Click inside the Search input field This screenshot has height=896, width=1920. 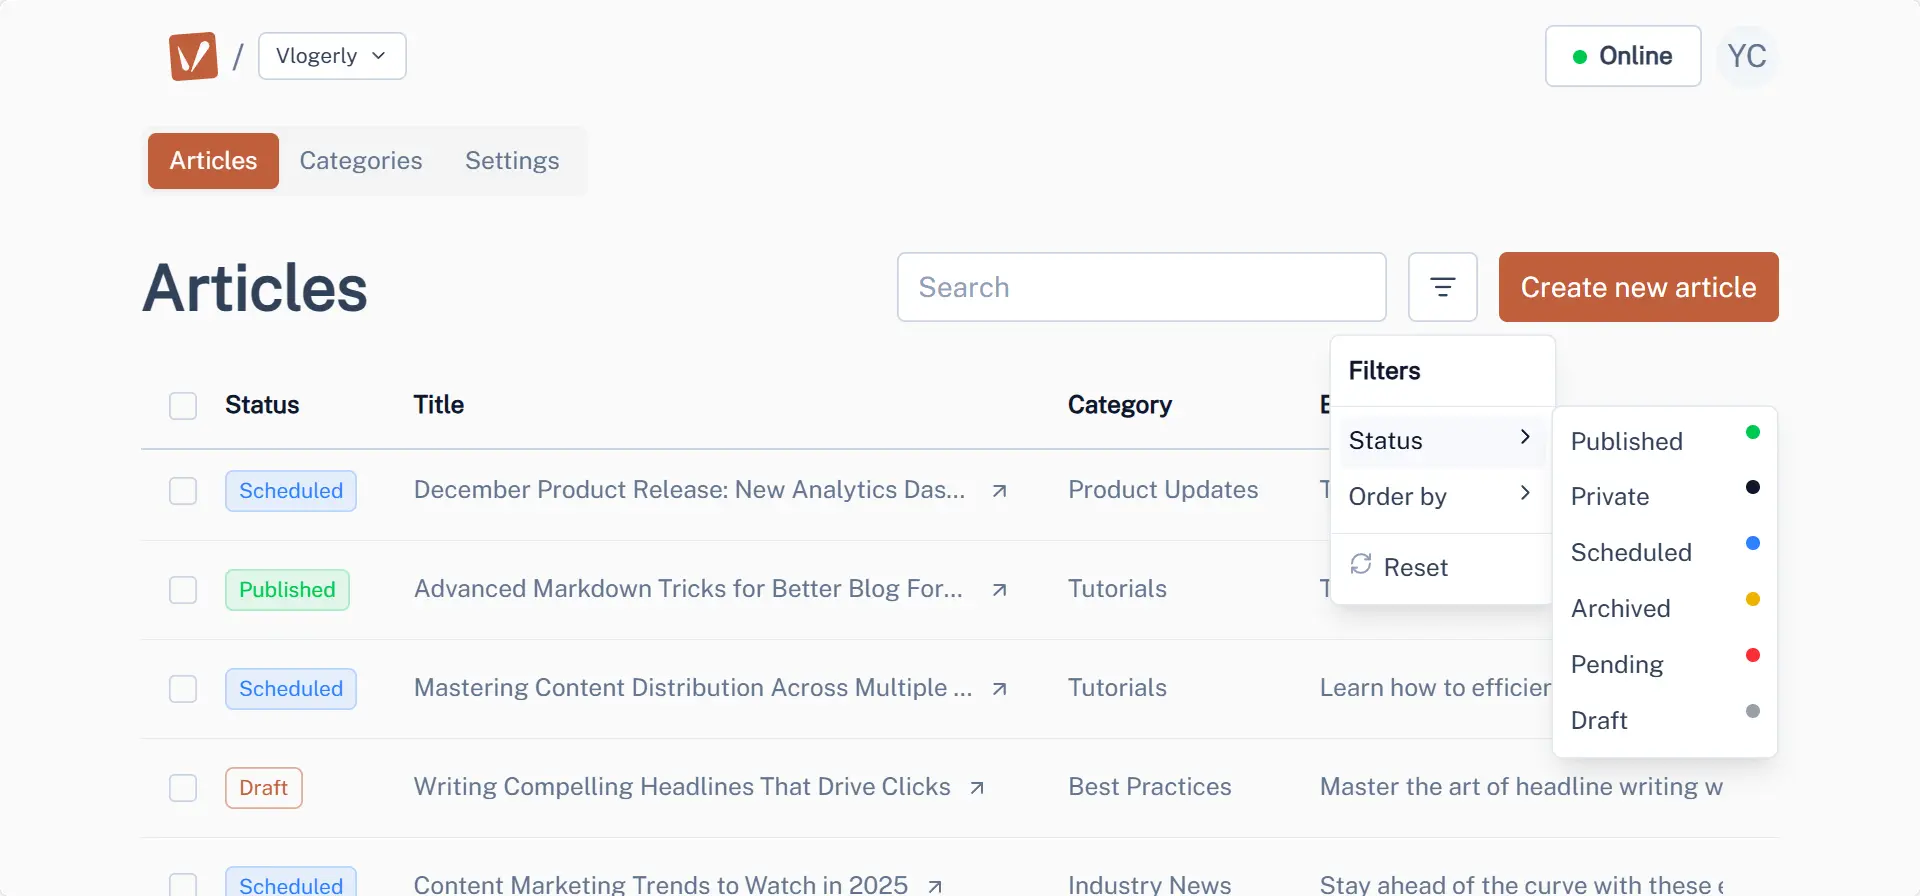point(1141,287)
